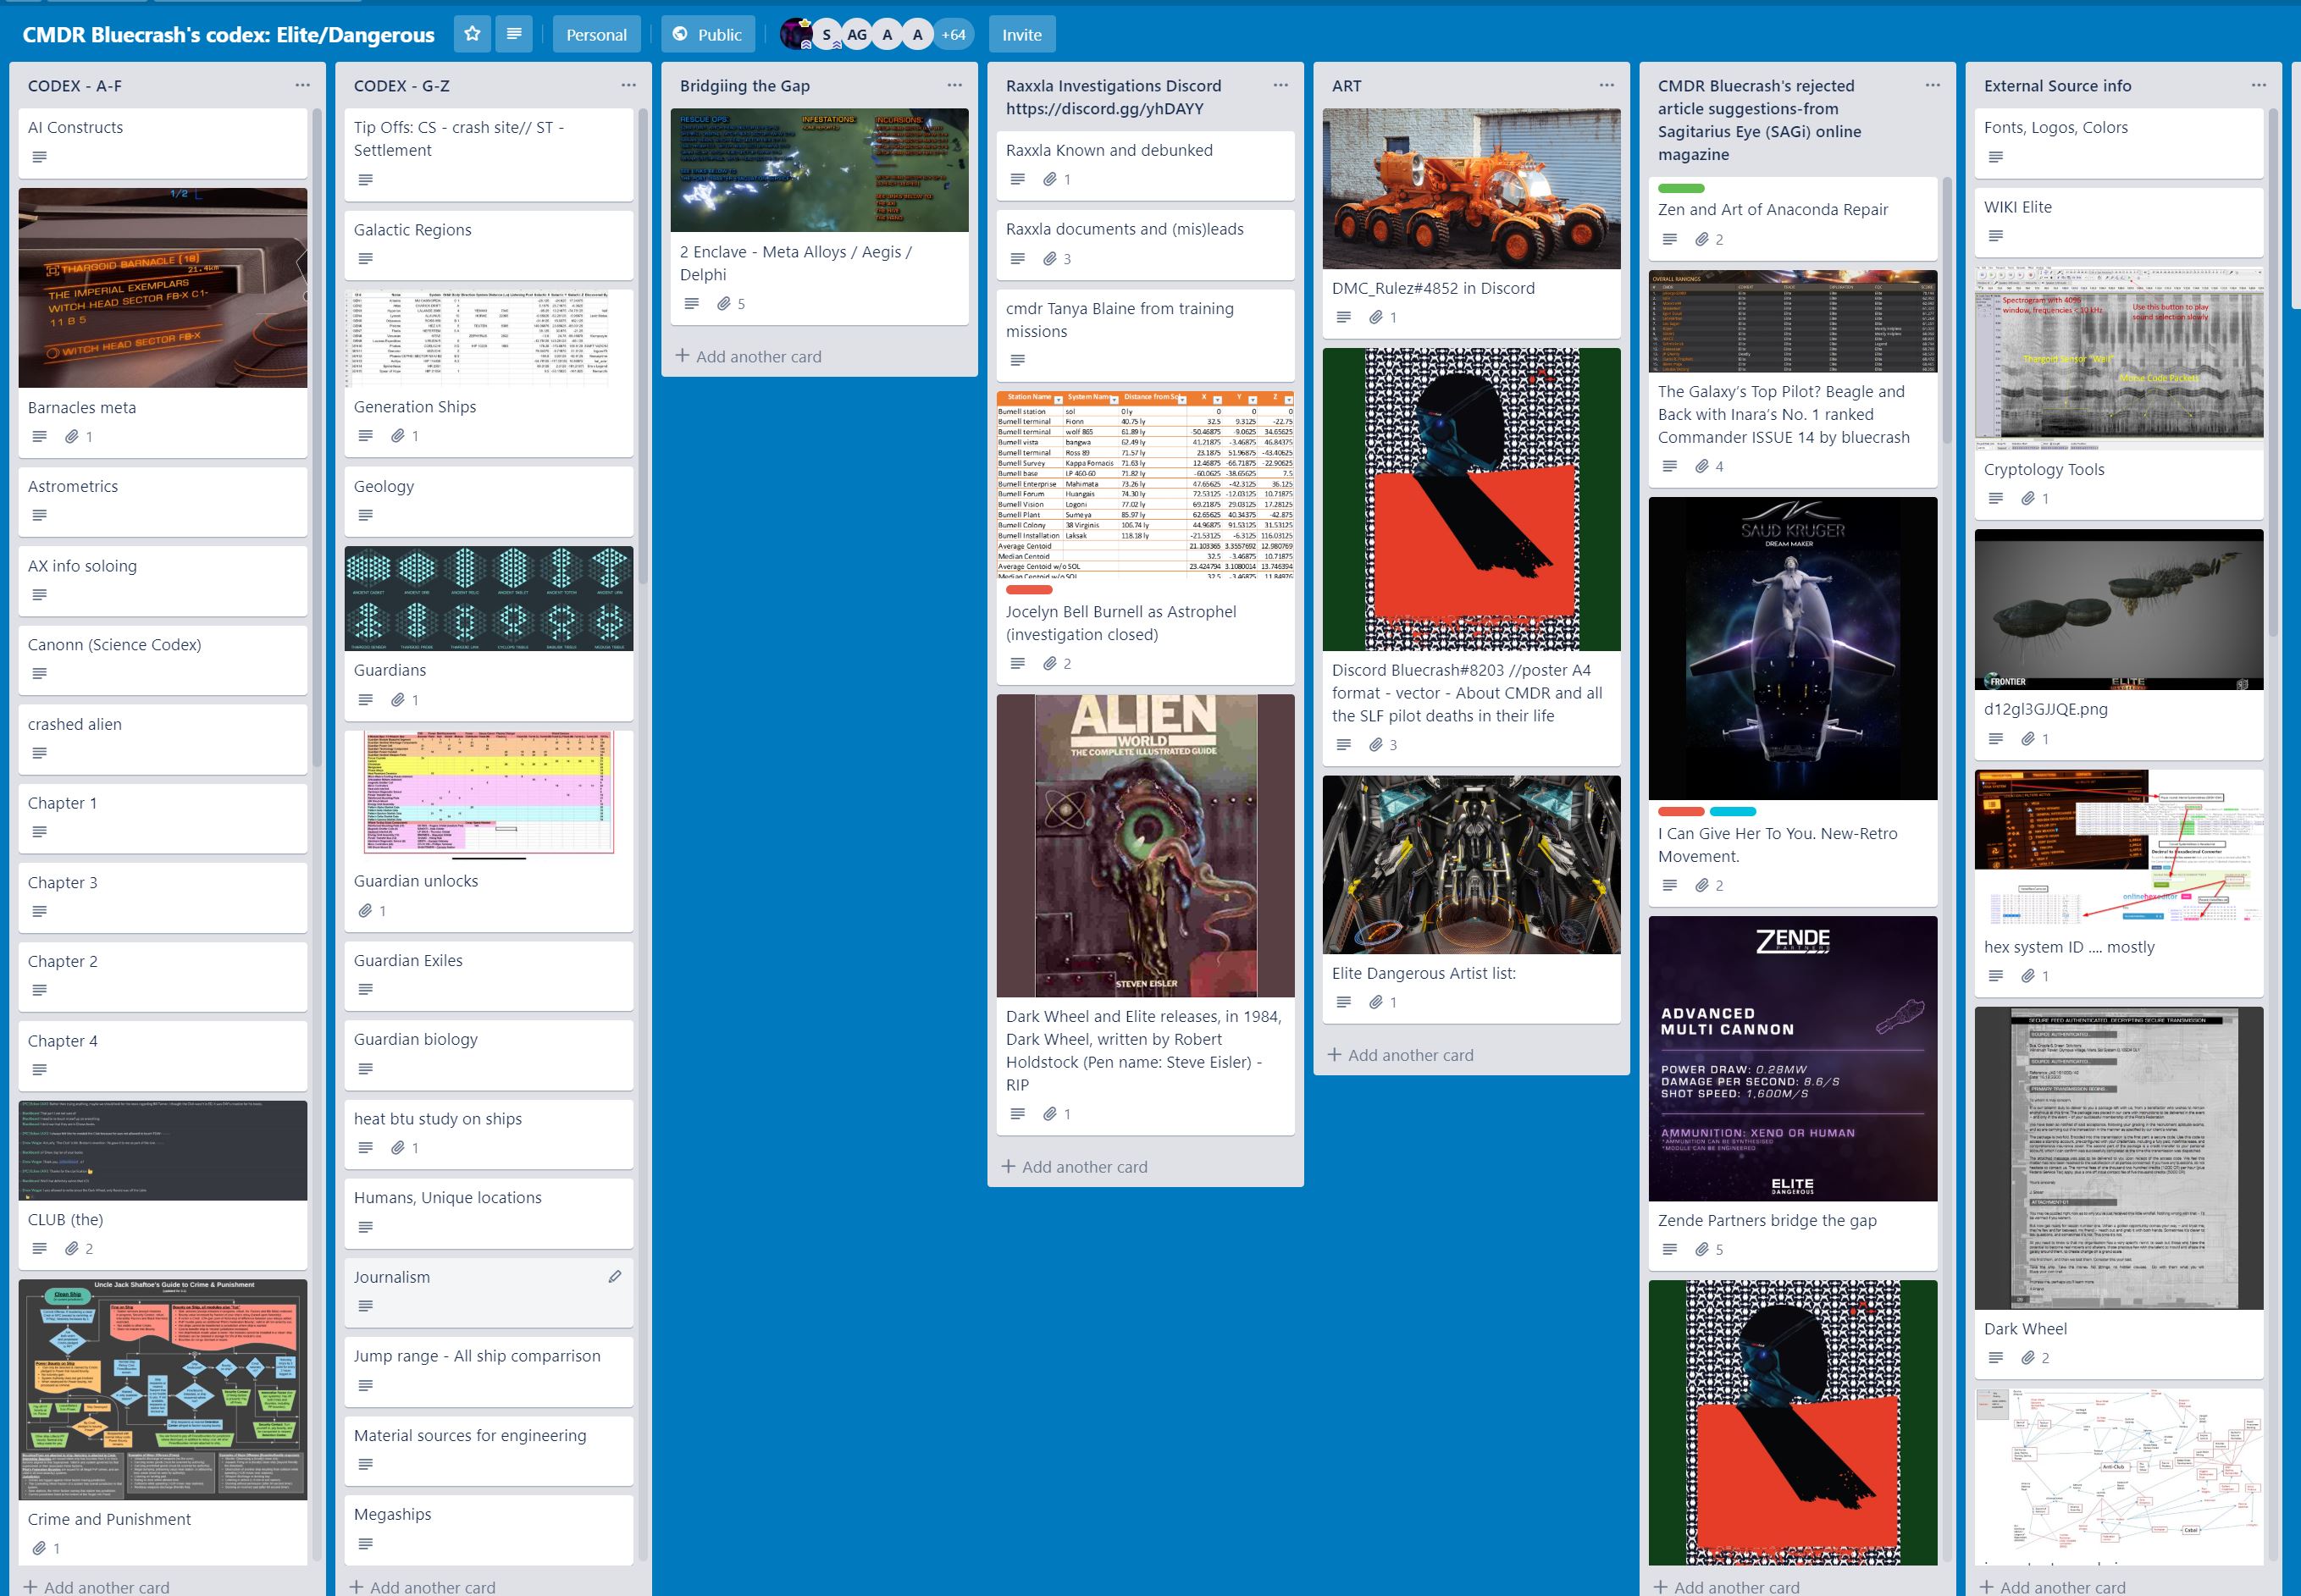Click the attachment icon on Zen and Art of Anaconda Repair
Image resolution: width=2301 pixels, height=1596 pixels.
tap(1701, 239)
